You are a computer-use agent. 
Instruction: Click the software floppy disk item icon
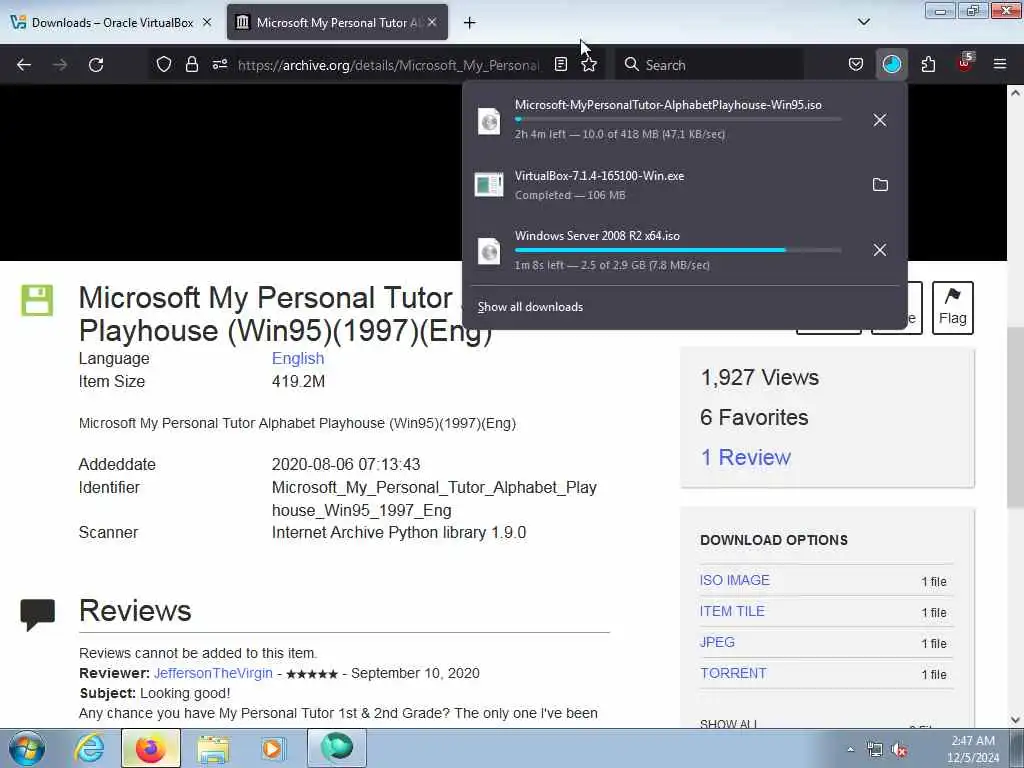(x=37, y=300)
